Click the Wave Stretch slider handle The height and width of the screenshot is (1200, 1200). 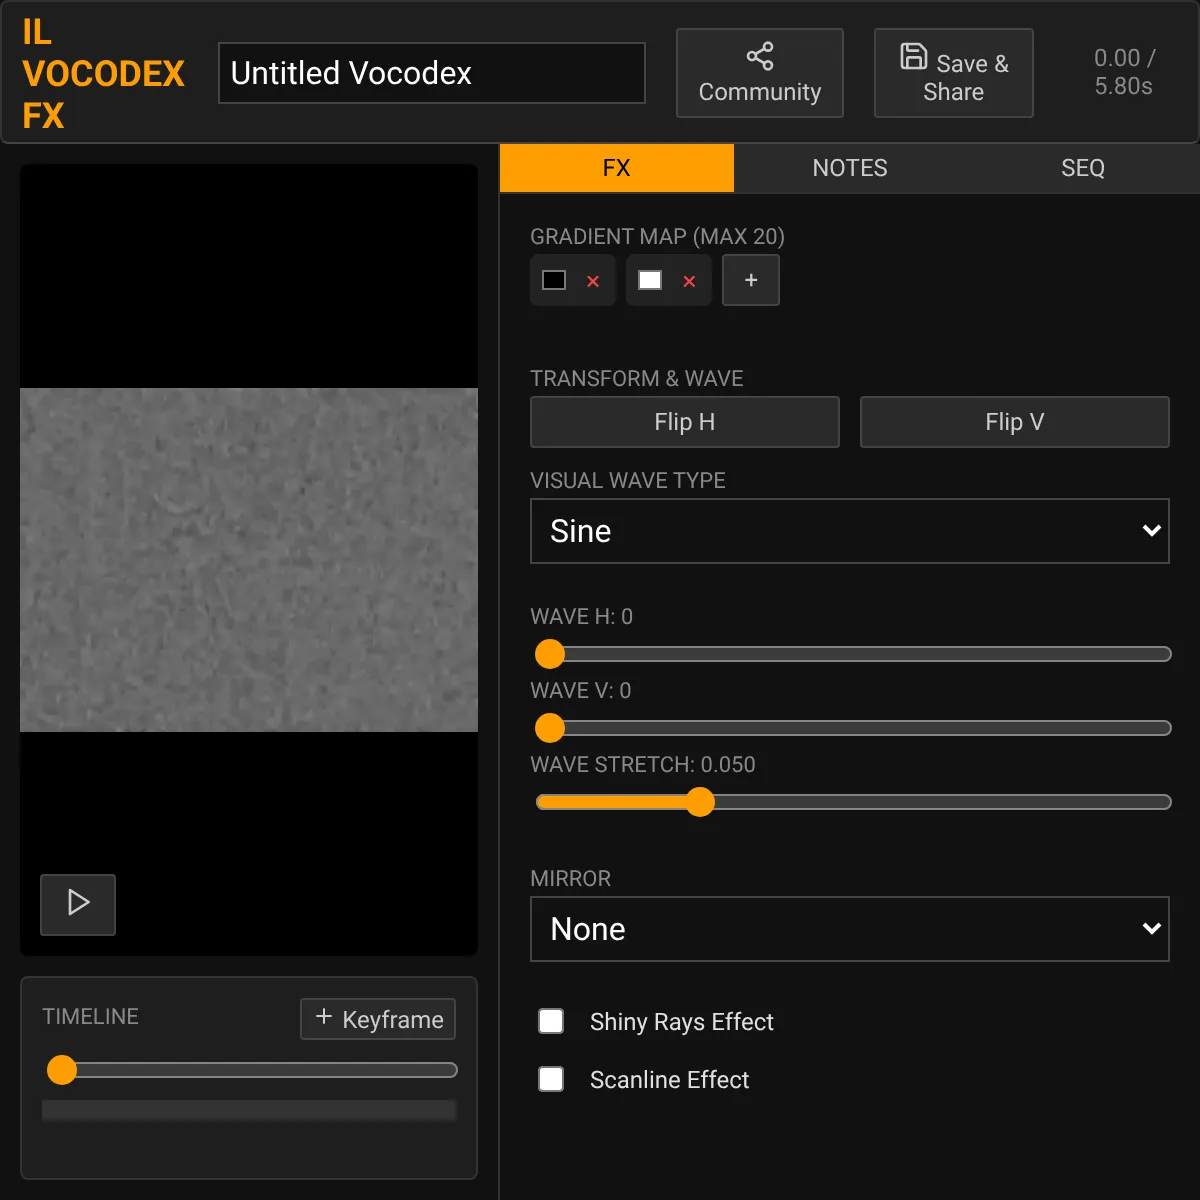(x=700, y=802)
